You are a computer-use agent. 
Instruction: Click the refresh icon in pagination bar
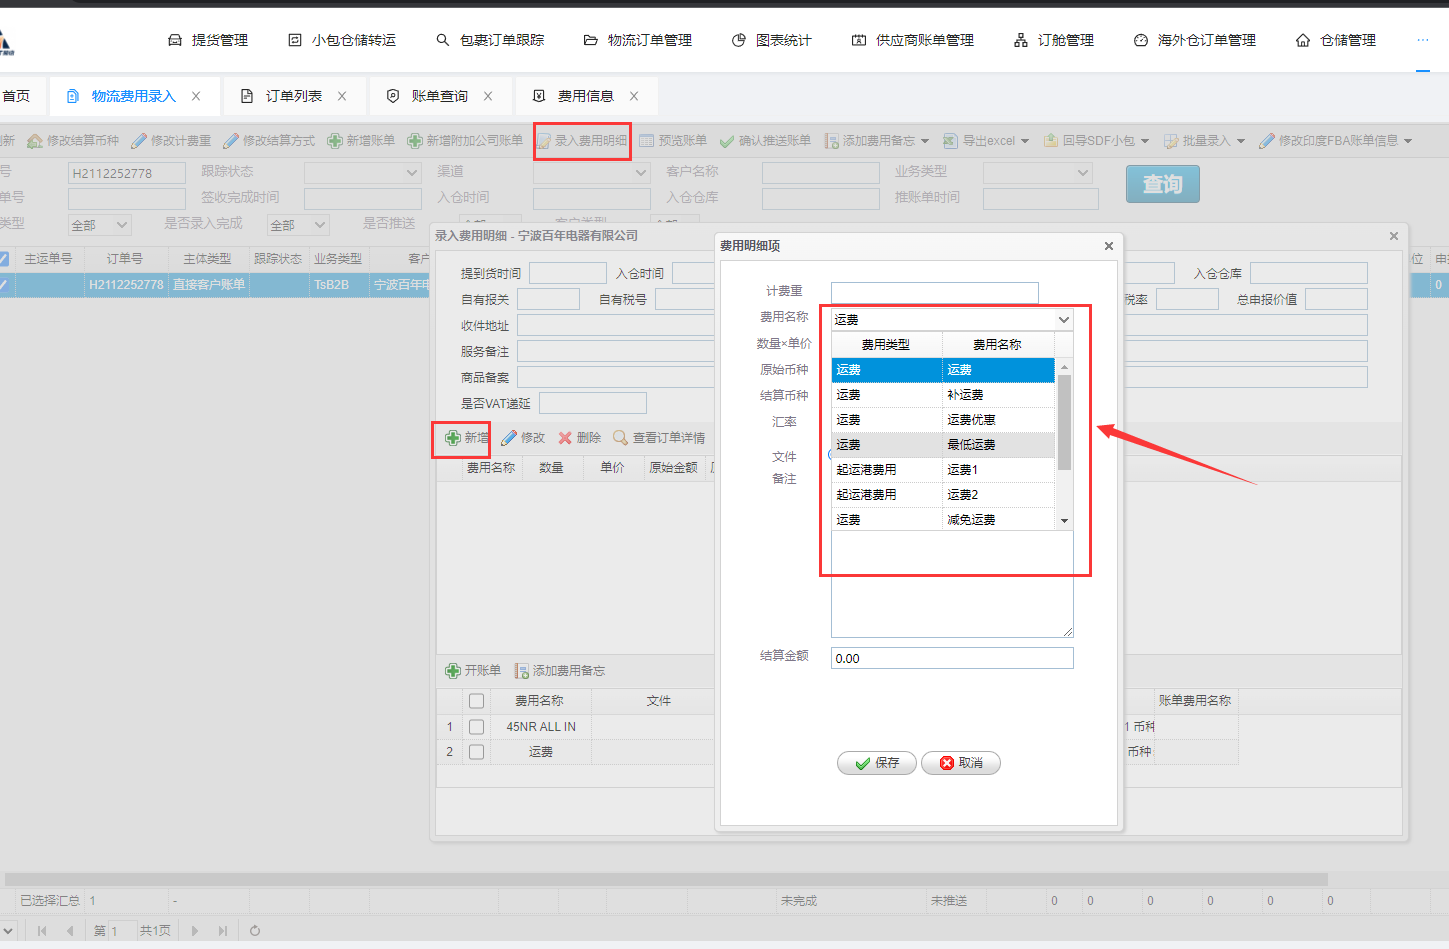point(255,931)
